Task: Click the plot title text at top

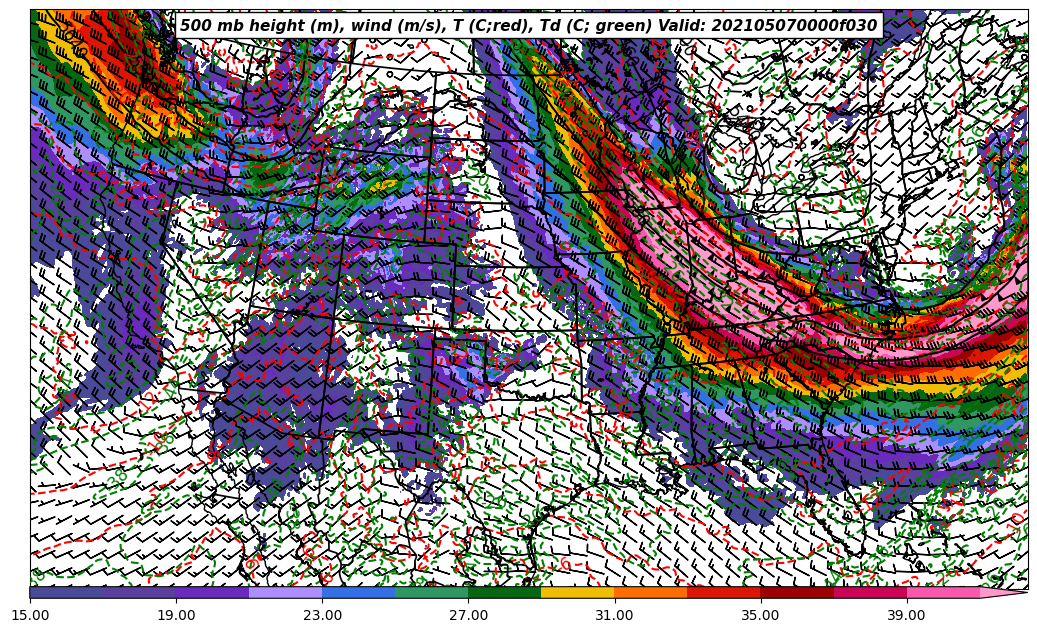Action: 528,26
